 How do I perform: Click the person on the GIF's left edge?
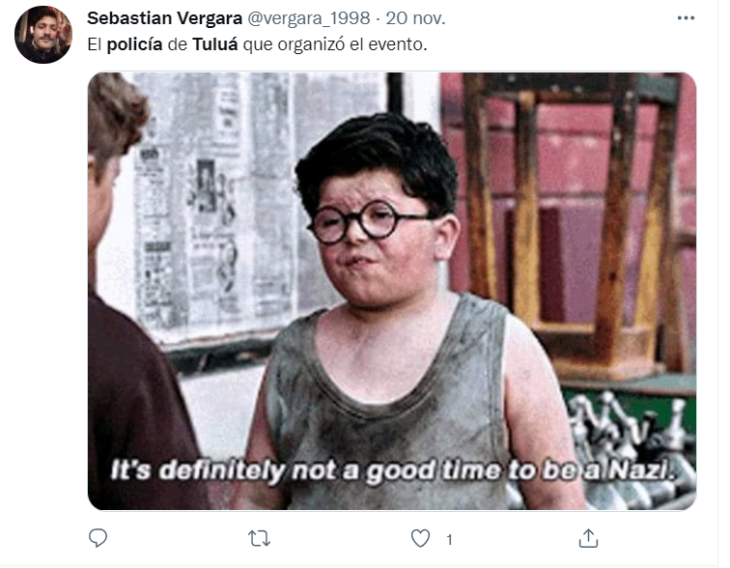[135, 291]
